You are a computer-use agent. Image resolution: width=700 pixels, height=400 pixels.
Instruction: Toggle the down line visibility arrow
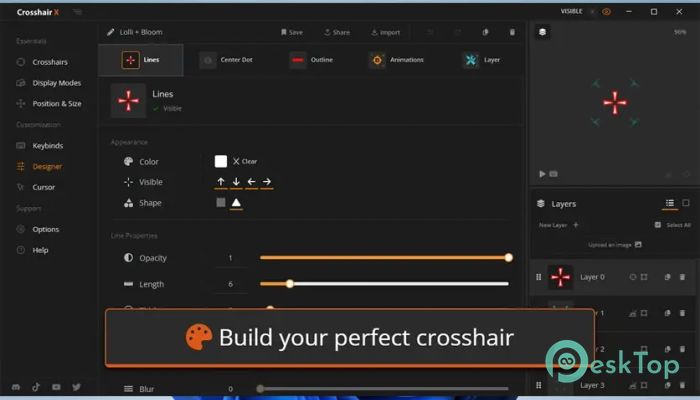pos(236,182)
